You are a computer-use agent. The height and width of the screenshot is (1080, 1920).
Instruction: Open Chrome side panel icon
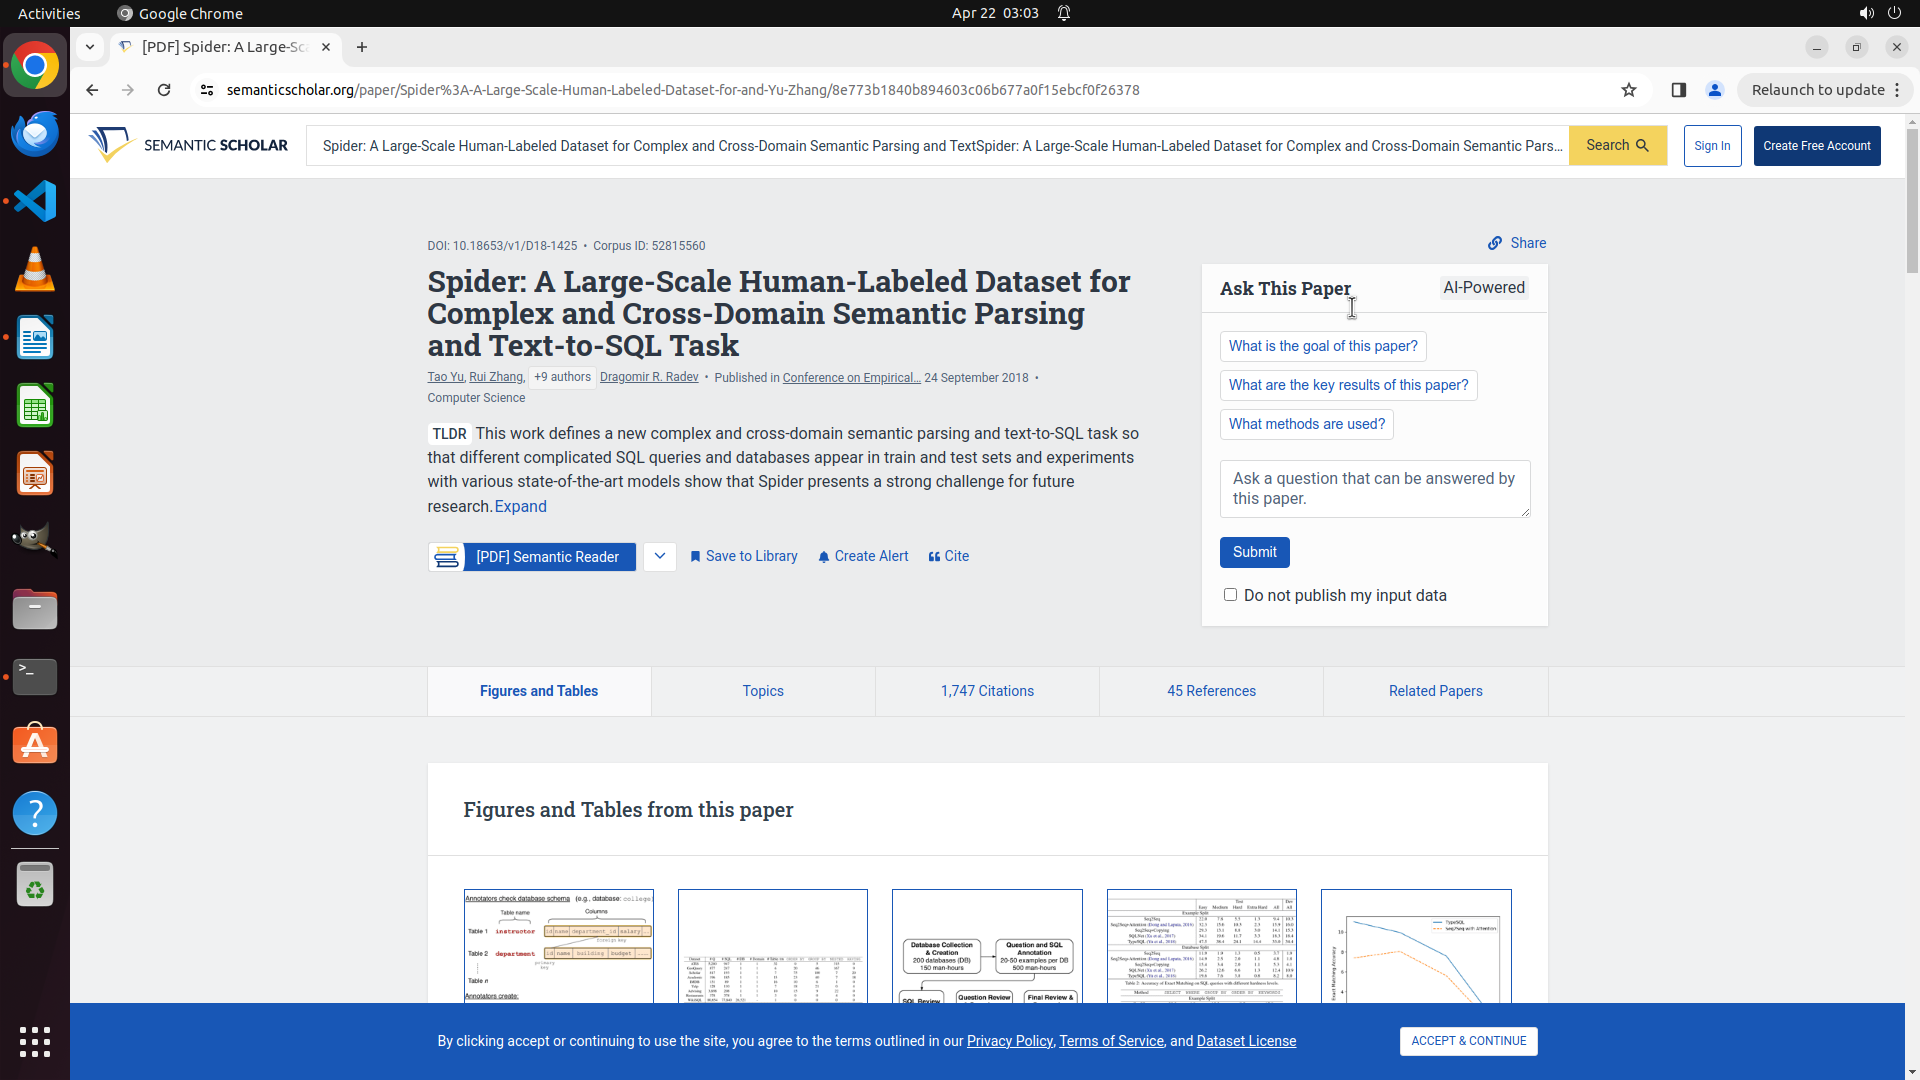[1678, 90]
